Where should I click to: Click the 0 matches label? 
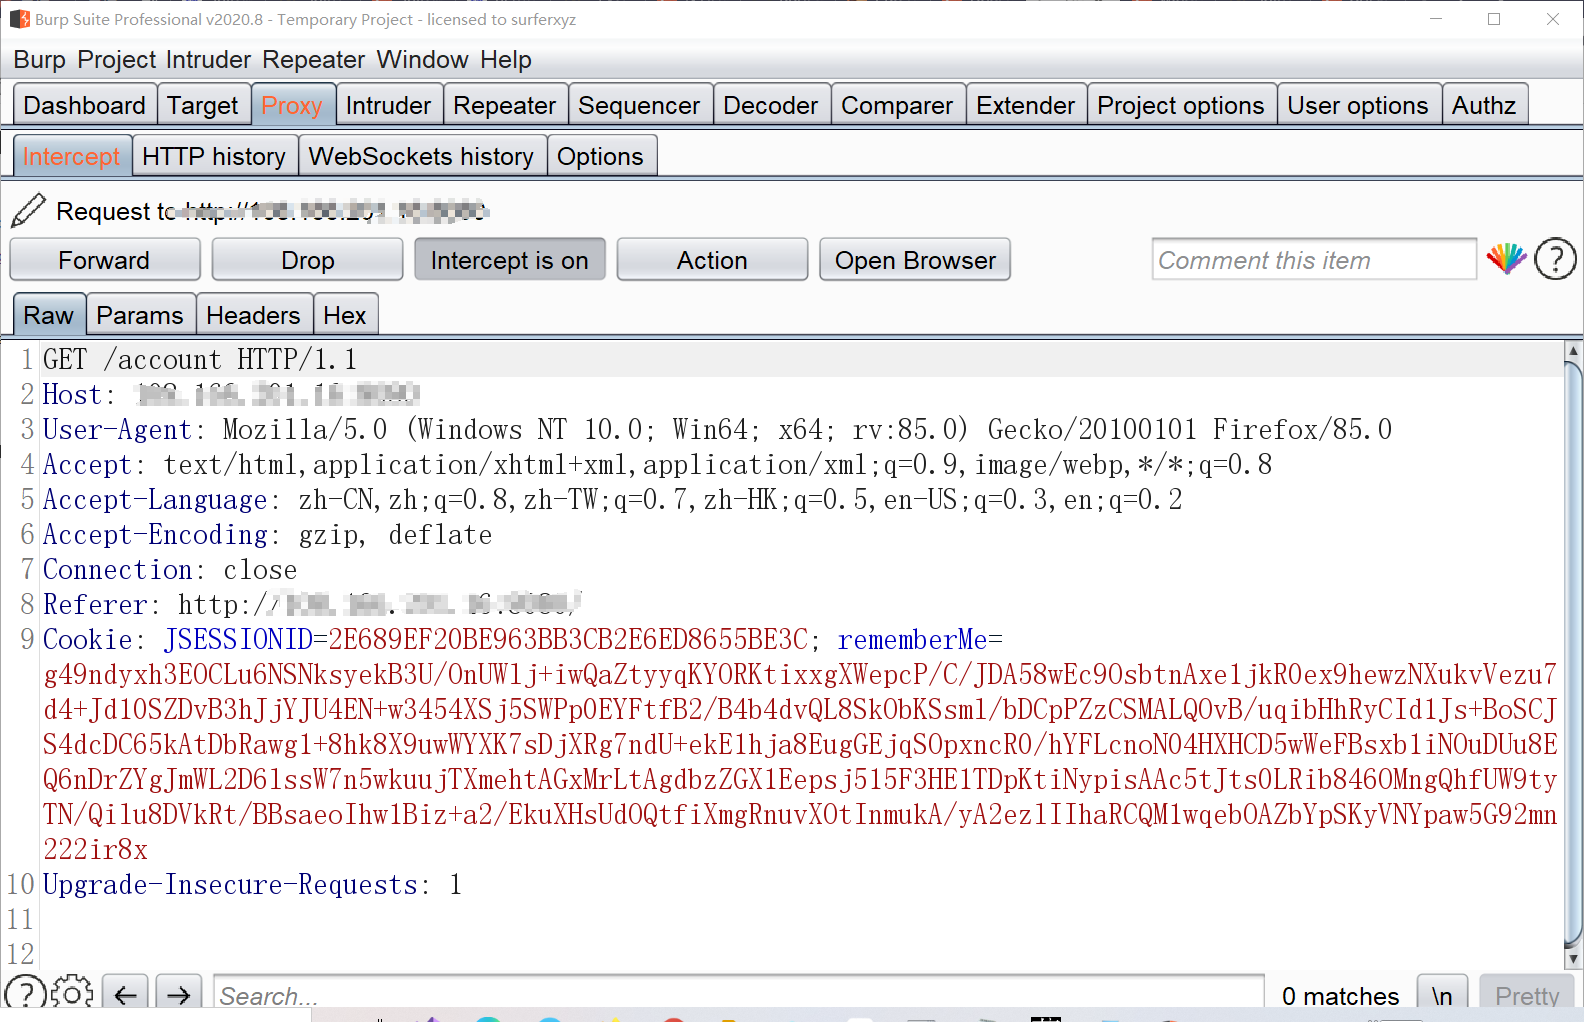[1340, 996]
